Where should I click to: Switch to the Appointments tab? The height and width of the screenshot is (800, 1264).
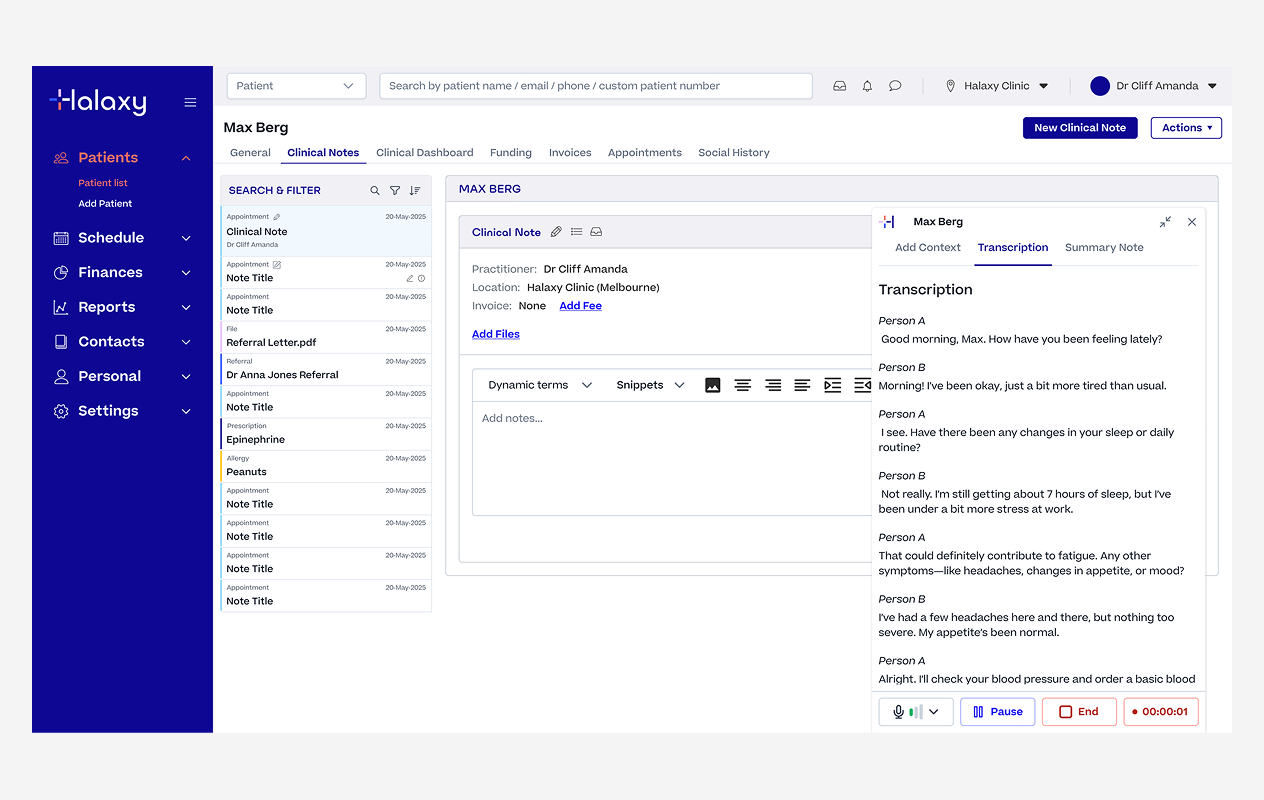point(645,153)
